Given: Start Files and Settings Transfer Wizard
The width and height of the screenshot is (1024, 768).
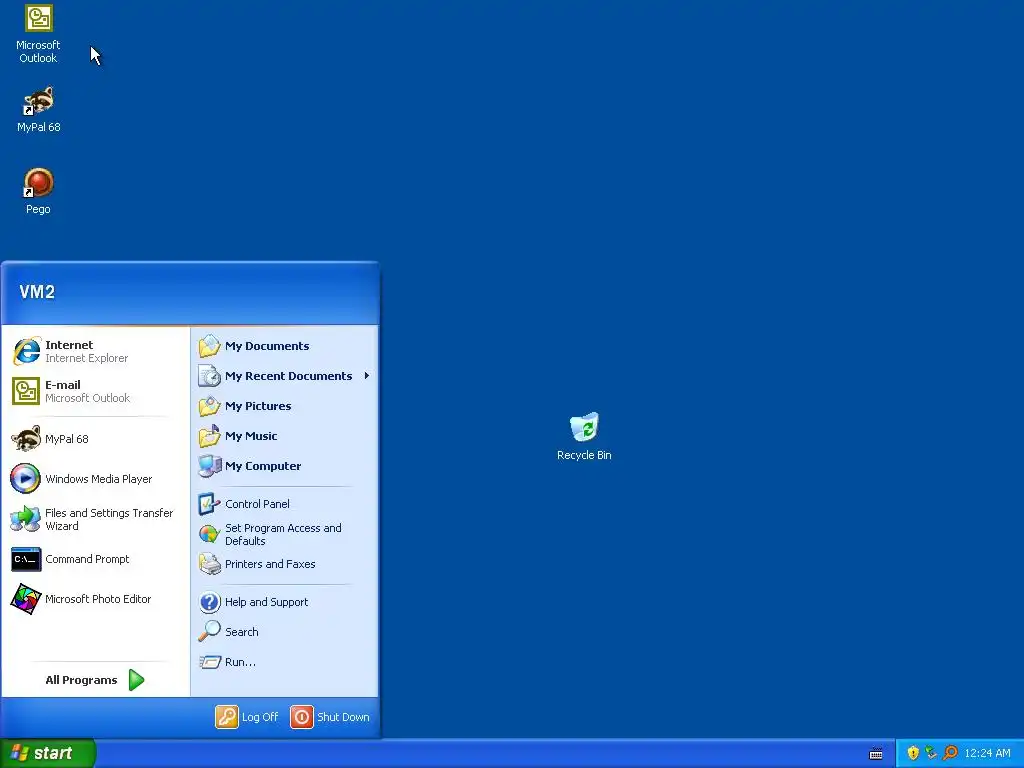Looking at the screenshot, I should tap(97, 519).
